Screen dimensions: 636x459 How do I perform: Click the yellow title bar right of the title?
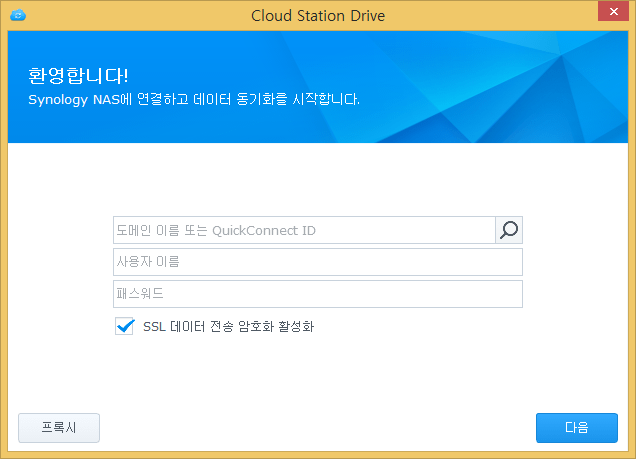pyautogui.click(x=491, y=15)
